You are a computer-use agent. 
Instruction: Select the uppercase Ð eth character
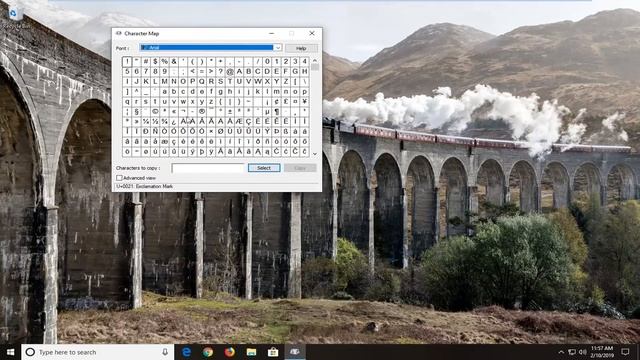(146, 131)
